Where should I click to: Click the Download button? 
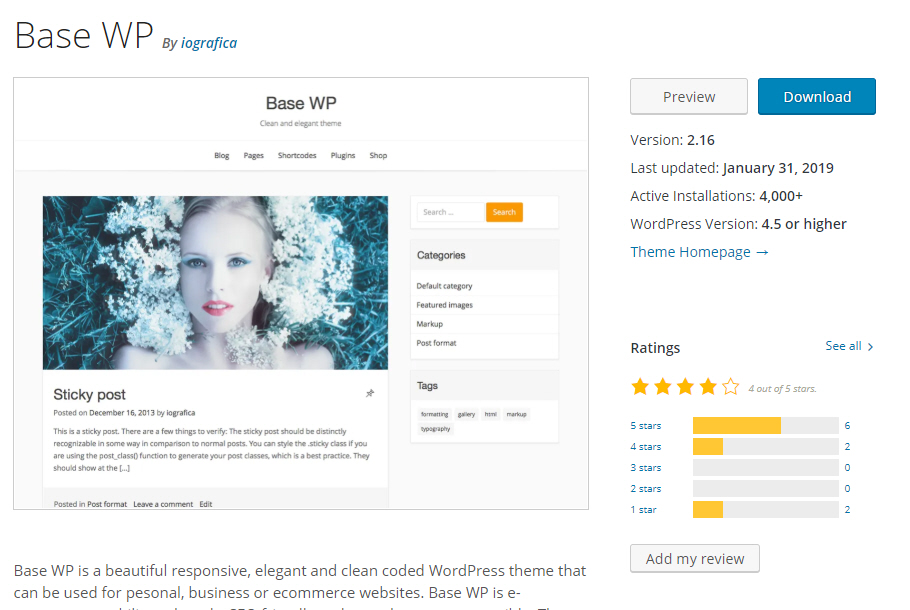click(x=817, y=96)
